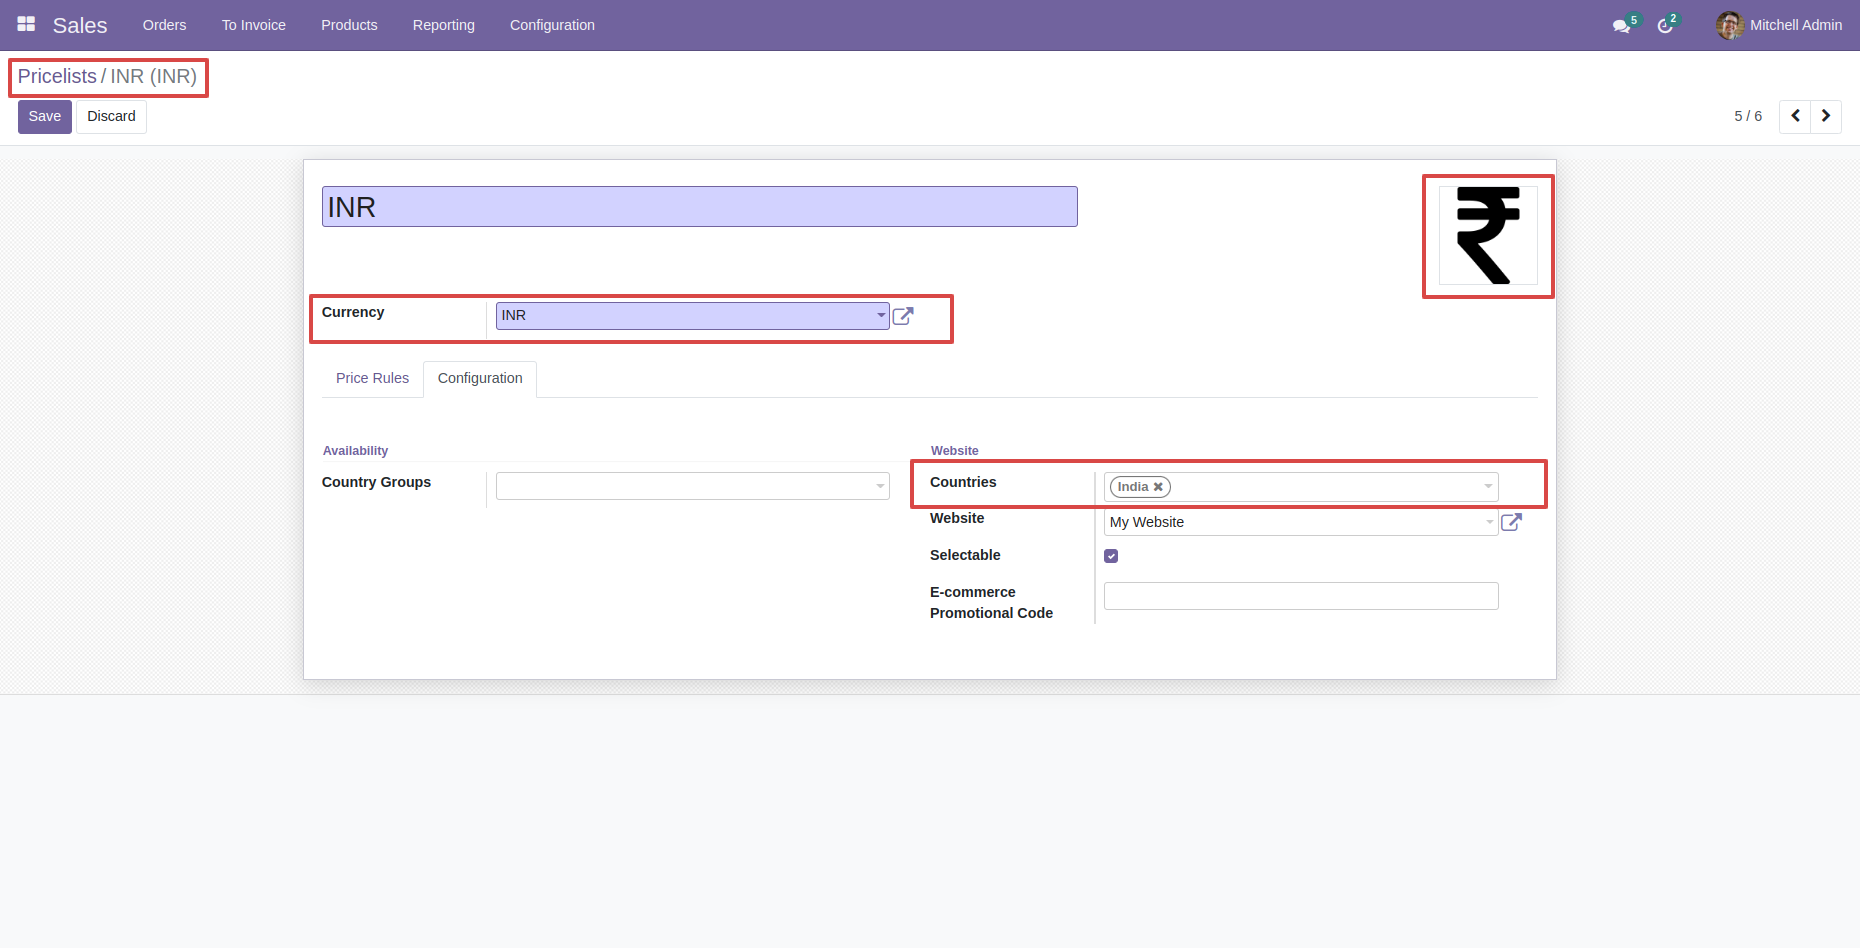This screenshot has width=1860, height=948.
Task: Open the Products menu
Action: [x=349, y=25]
